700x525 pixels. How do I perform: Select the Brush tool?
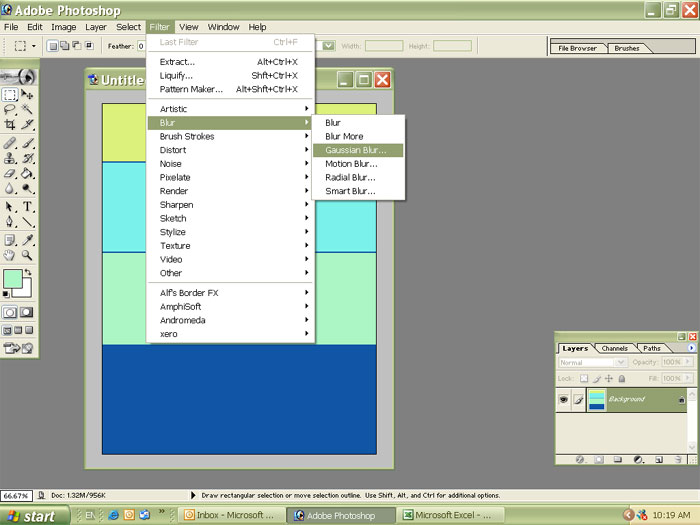[x=27, y=143]
